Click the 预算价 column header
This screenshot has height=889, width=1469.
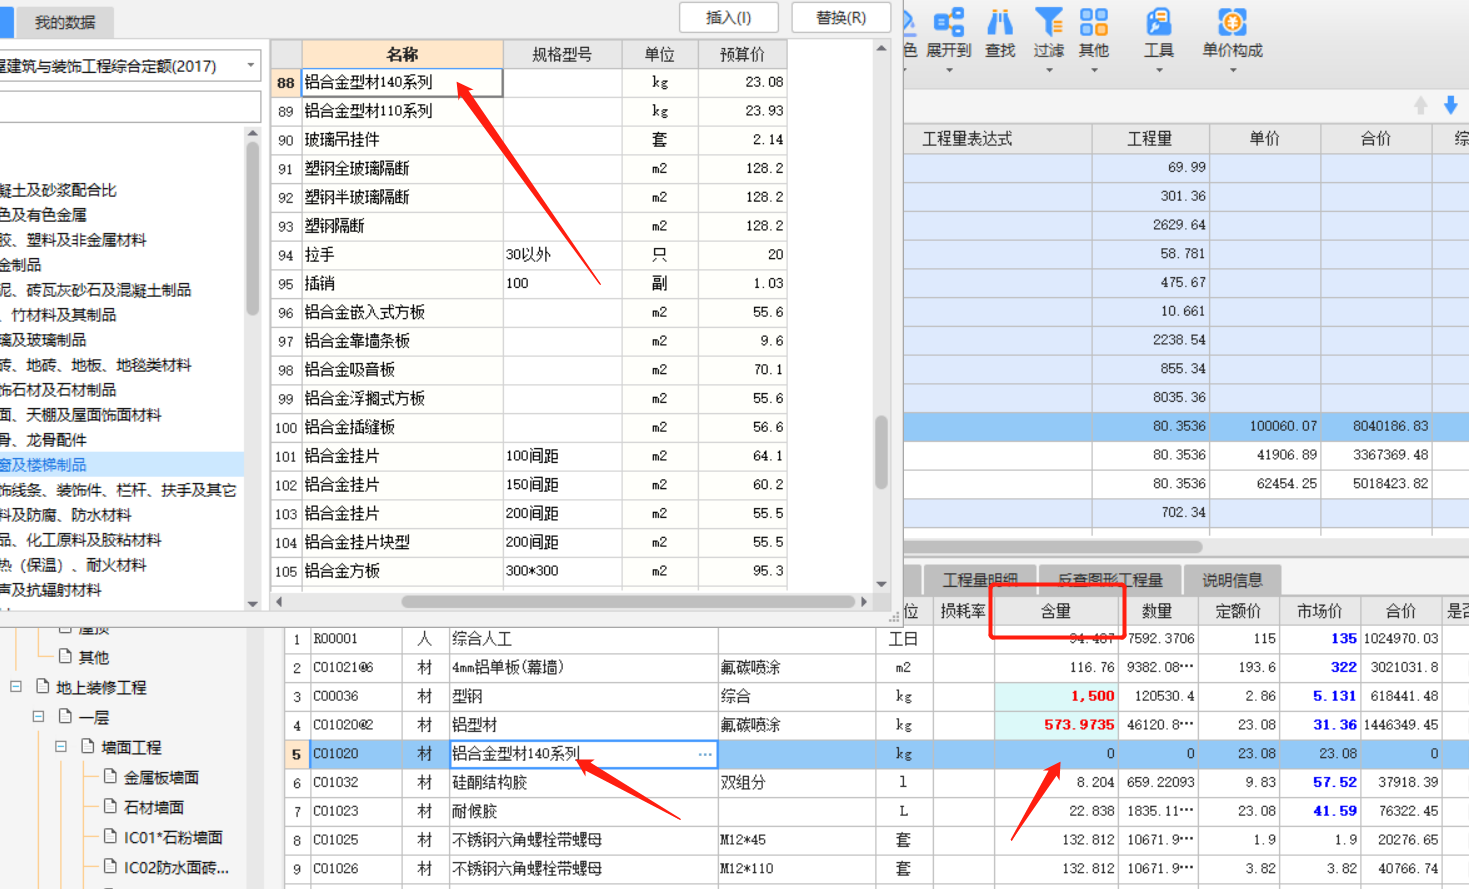(x=742, y=54)
